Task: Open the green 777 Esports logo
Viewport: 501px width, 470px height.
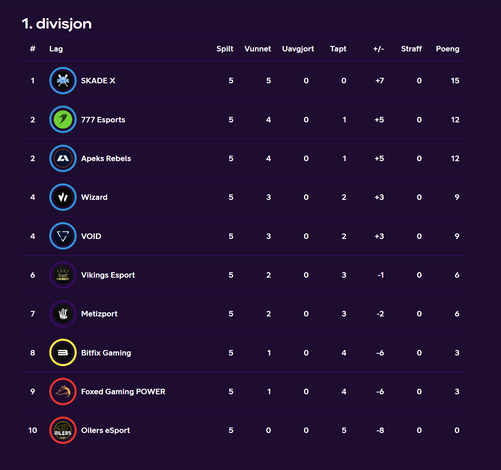Action: pyautogui.click(x=63, y=119)
